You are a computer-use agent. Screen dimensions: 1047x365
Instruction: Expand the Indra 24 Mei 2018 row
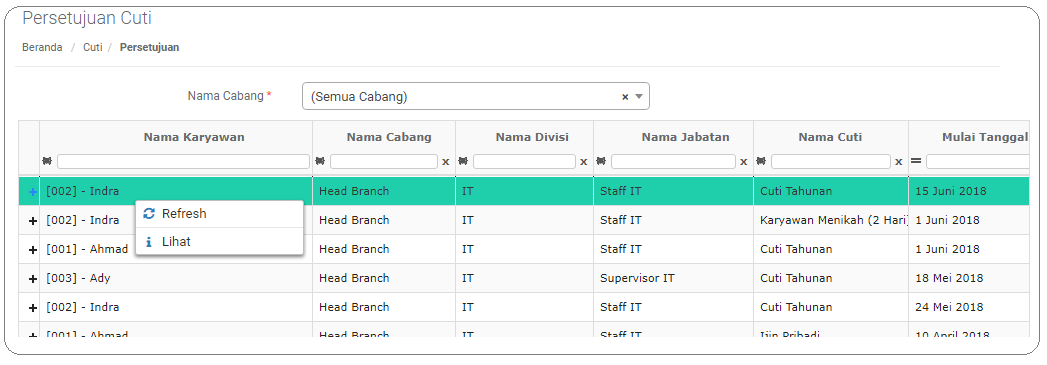[33, 308]
